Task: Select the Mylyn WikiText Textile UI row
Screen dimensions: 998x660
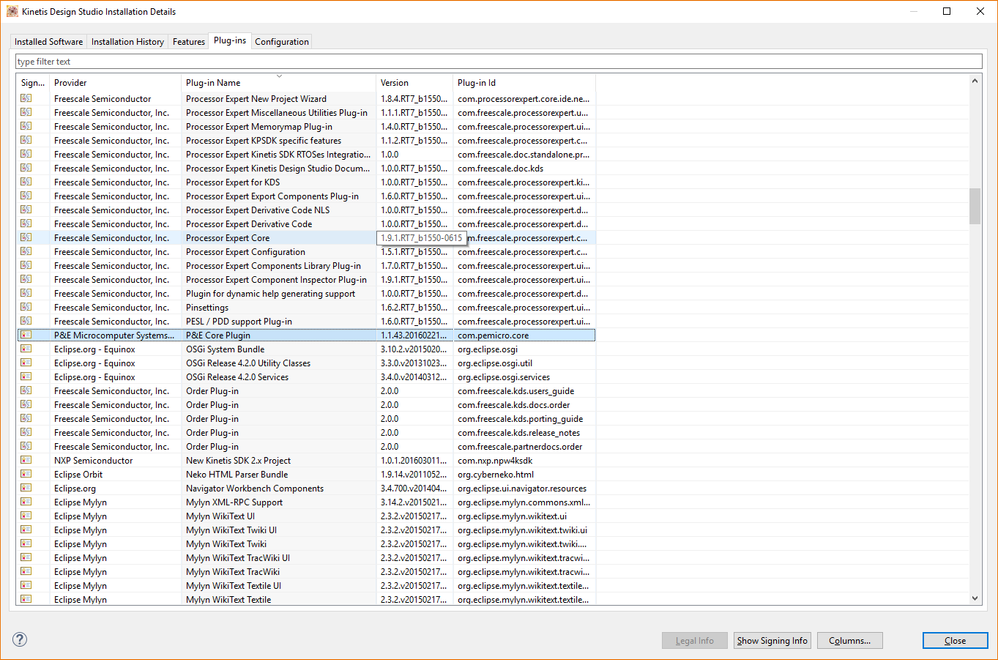Action: (x=306, y=586)
